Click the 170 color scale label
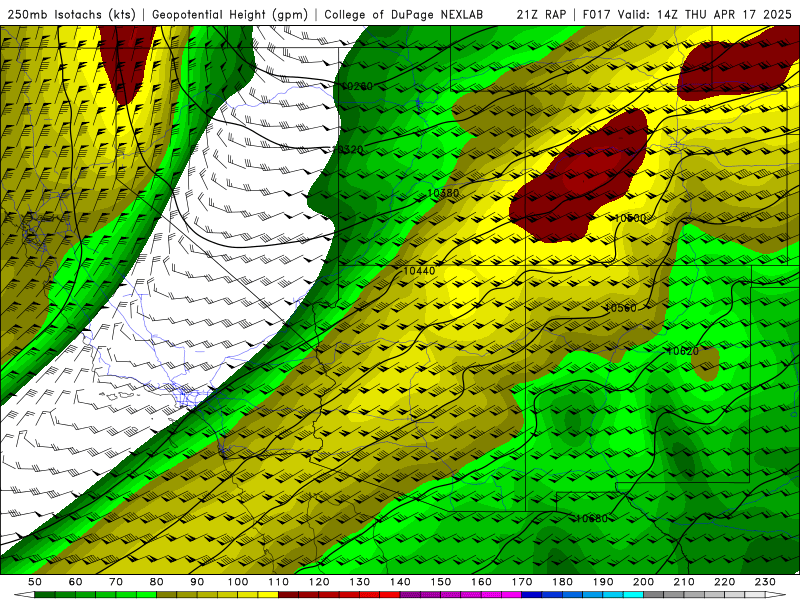The width and height of the screenshot is (800, 600). (x=522, y=582)
